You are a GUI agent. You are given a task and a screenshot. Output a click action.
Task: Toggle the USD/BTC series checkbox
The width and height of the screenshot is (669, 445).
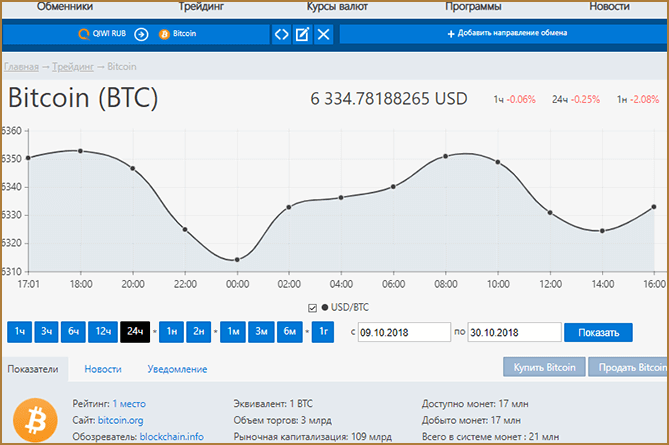pyautogui.click(x=312, y=308)
